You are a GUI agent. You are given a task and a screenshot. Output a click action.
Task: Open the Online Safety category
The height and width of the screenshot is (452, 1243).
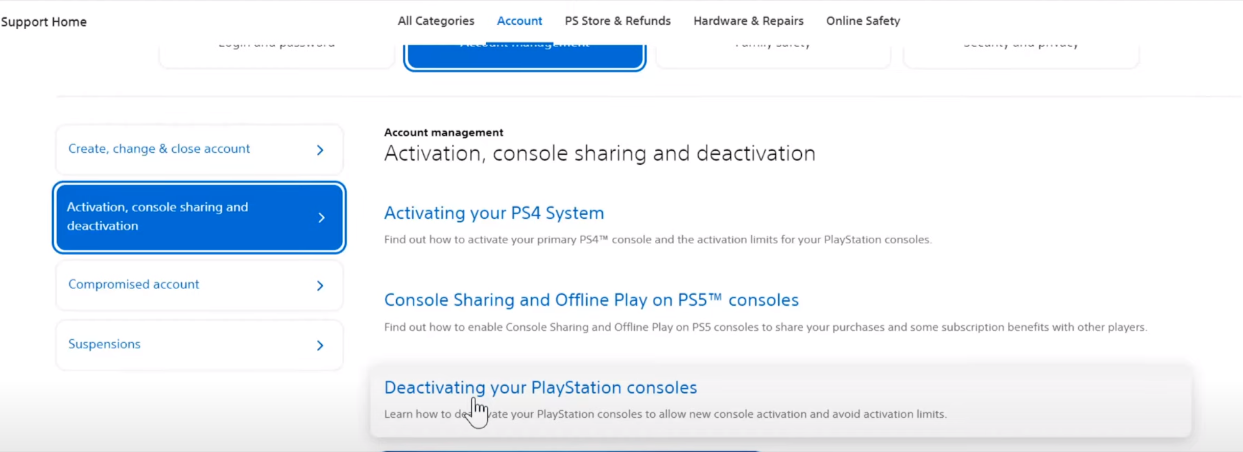[863, 21]
